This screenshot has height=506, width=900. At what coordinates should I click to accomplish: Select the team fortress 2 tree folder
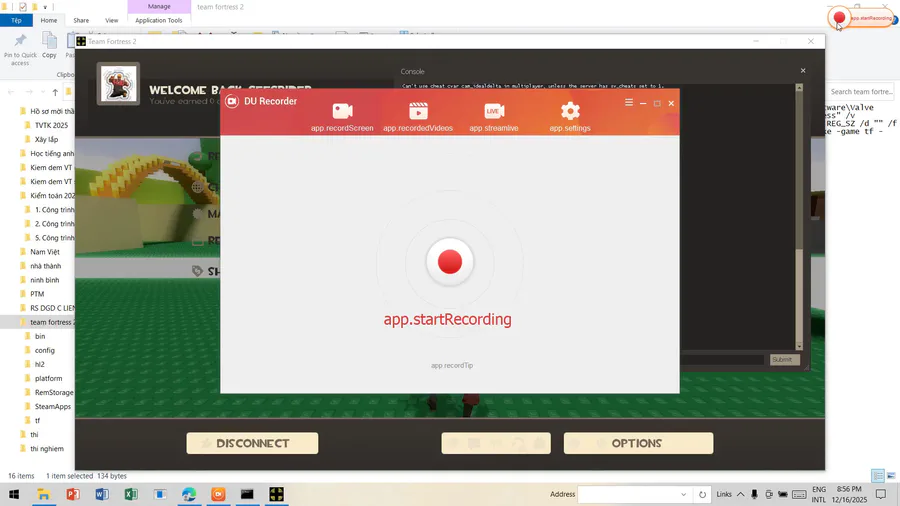tap(51, 322)
